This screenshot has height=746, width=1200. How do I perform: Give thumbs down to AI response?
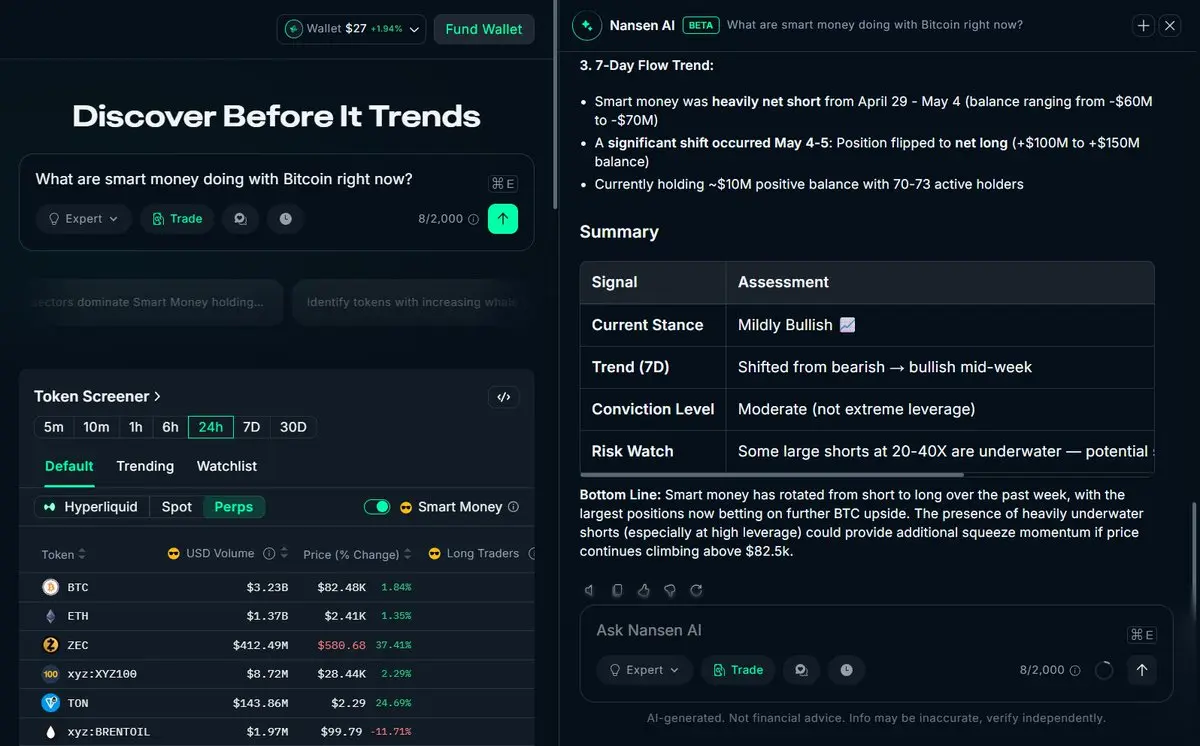[x=670, y=591]
